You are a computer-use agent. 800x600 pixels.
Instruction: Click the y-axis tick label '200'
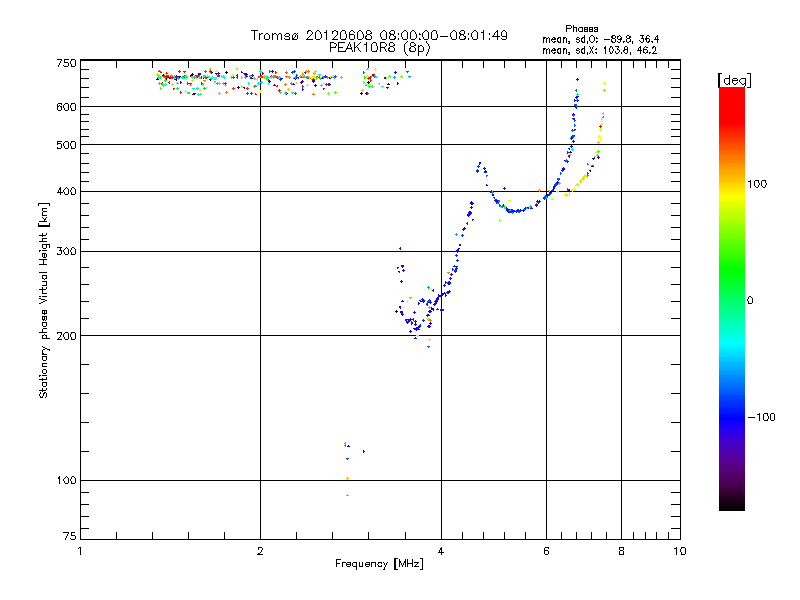click(x=66, y=336)
